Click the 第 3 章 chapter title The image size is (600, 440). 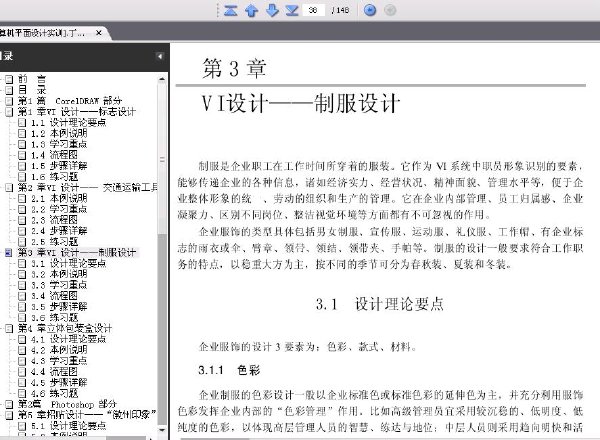(234, 68)
